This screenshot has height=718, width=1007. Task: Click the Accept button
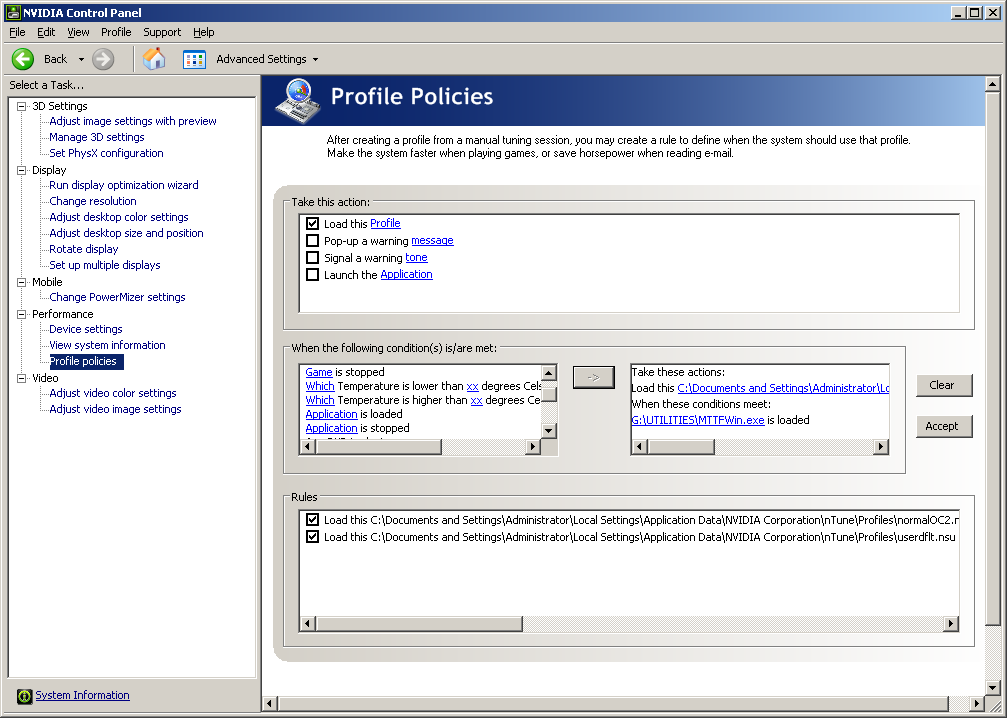(x=944, y=426)
